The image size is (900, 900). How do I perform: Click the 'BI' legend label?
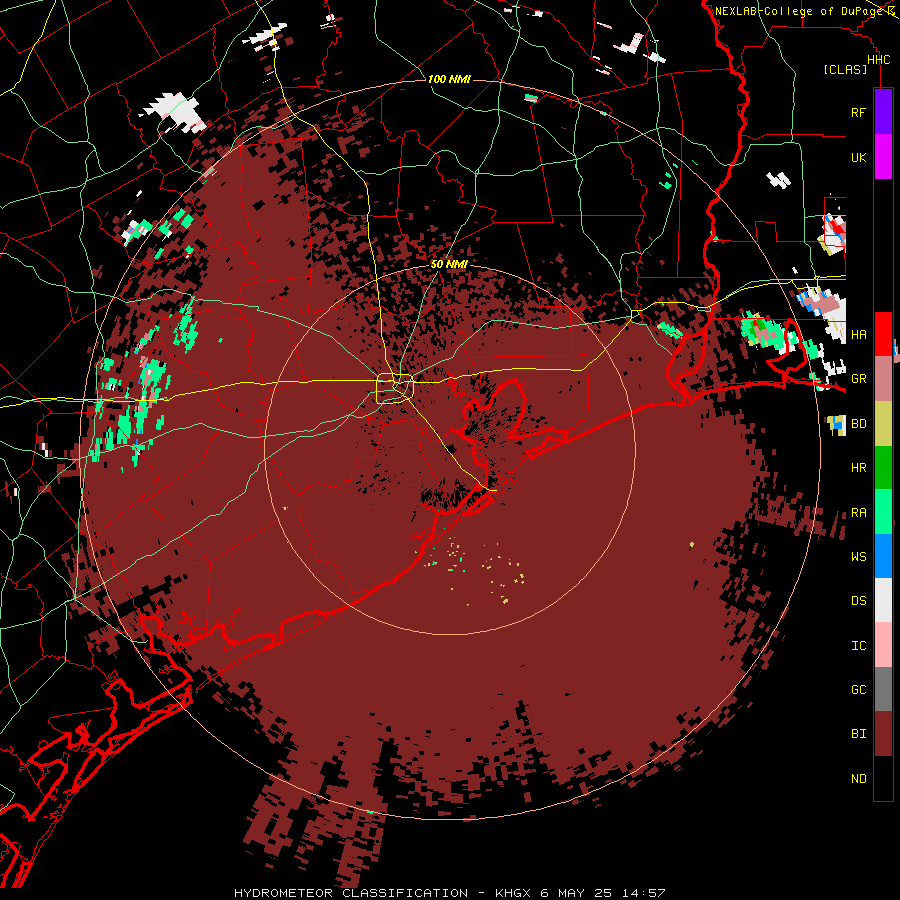858,734
